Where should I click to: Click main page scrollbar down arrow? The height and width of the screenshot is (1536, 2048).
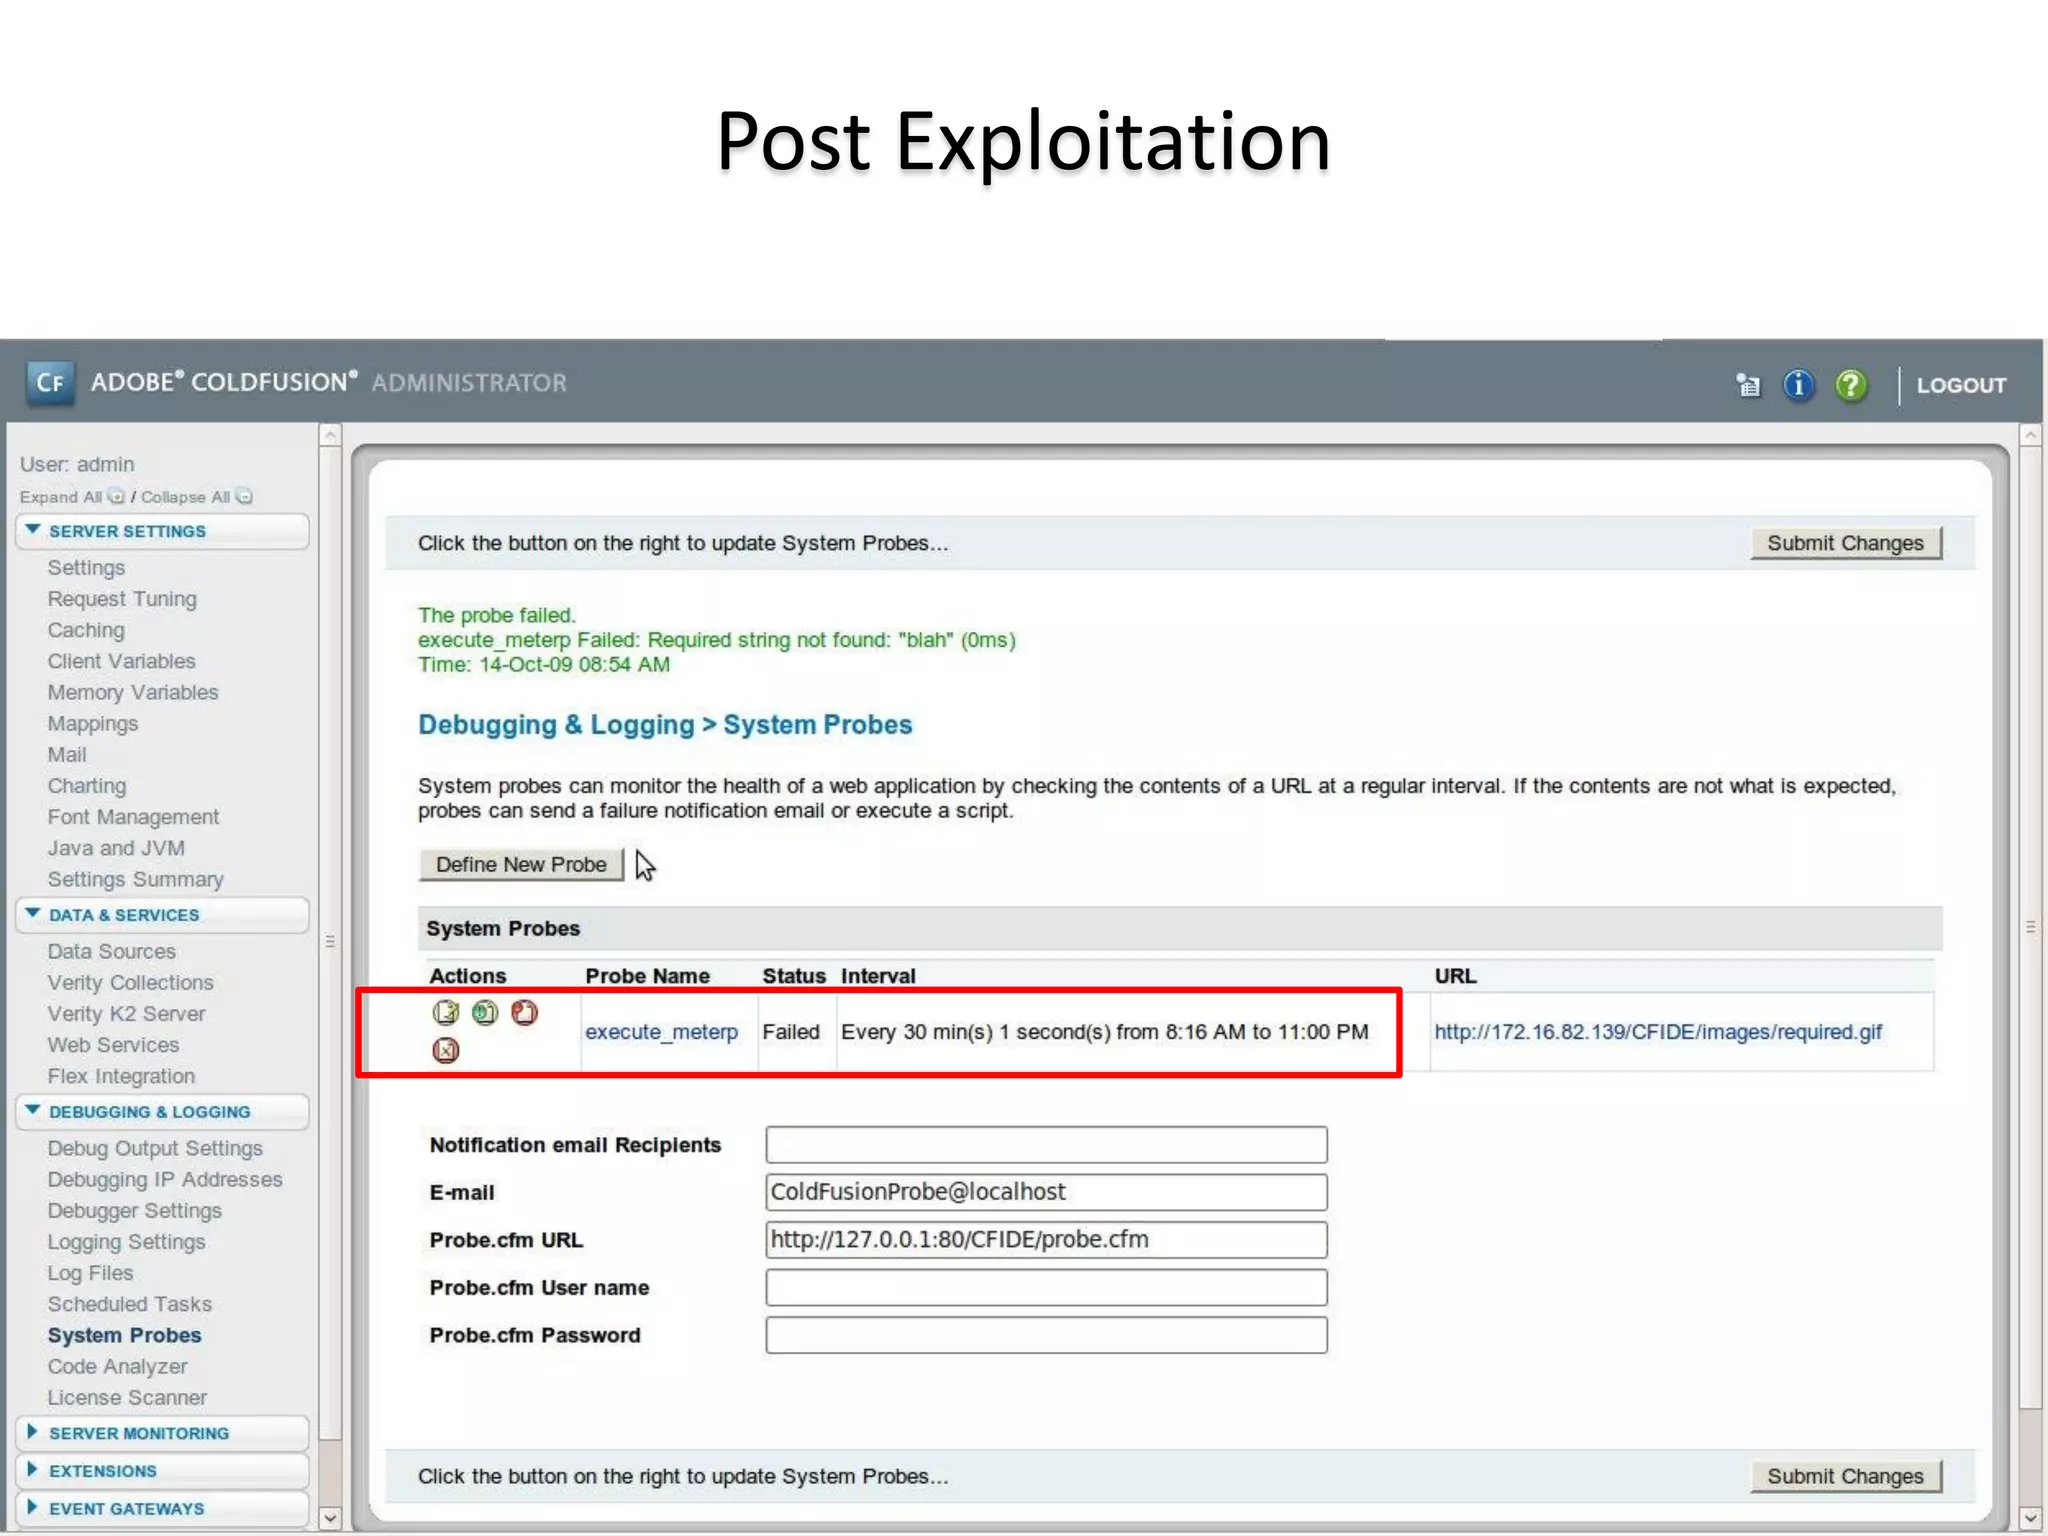[x=2030, y=1518]
